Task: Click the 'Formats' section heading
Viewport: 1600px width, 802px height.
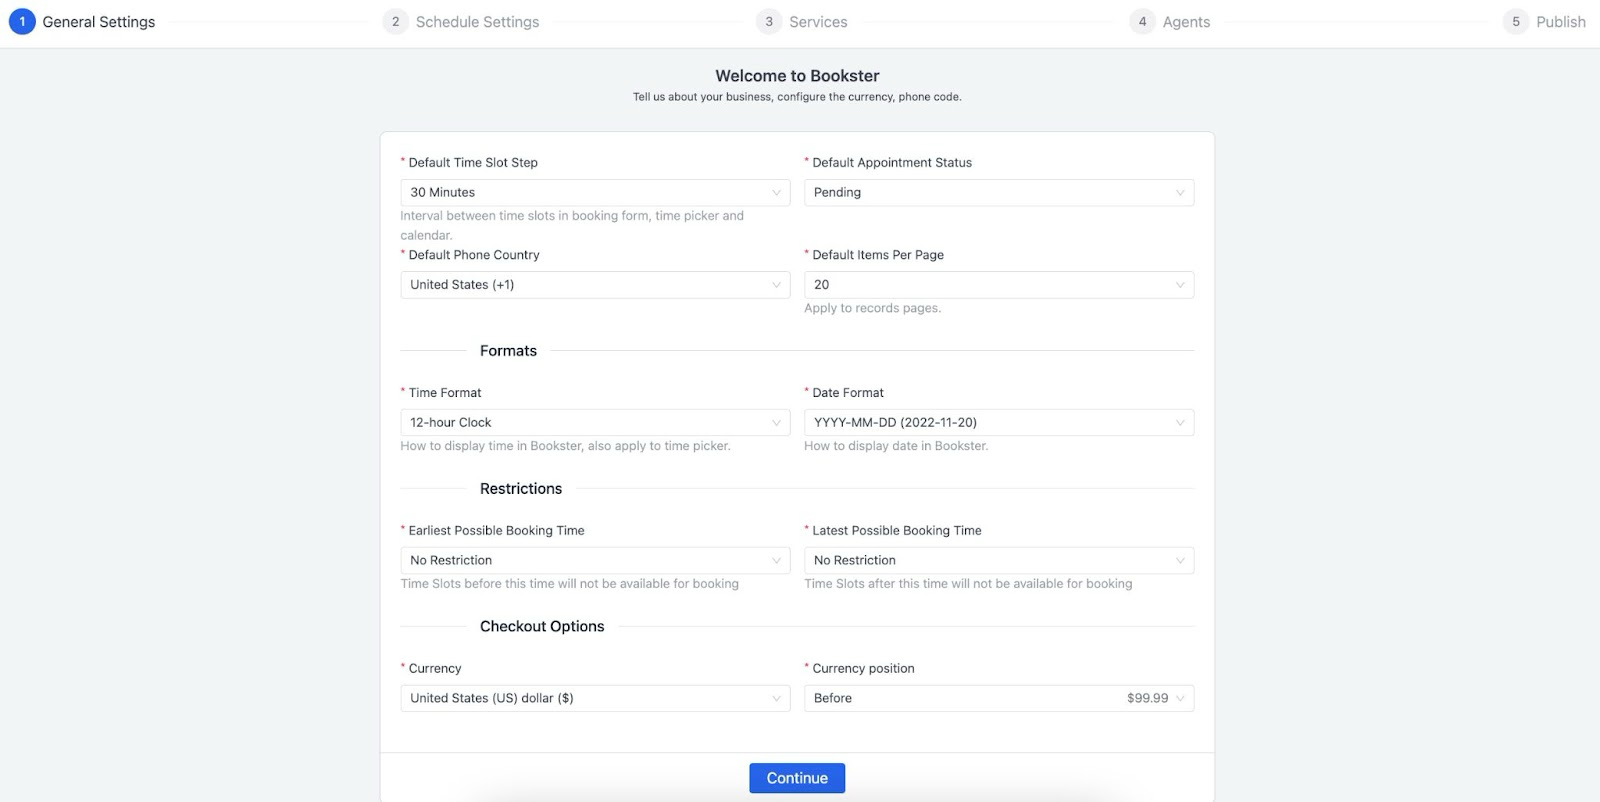Action: [508, 351]
